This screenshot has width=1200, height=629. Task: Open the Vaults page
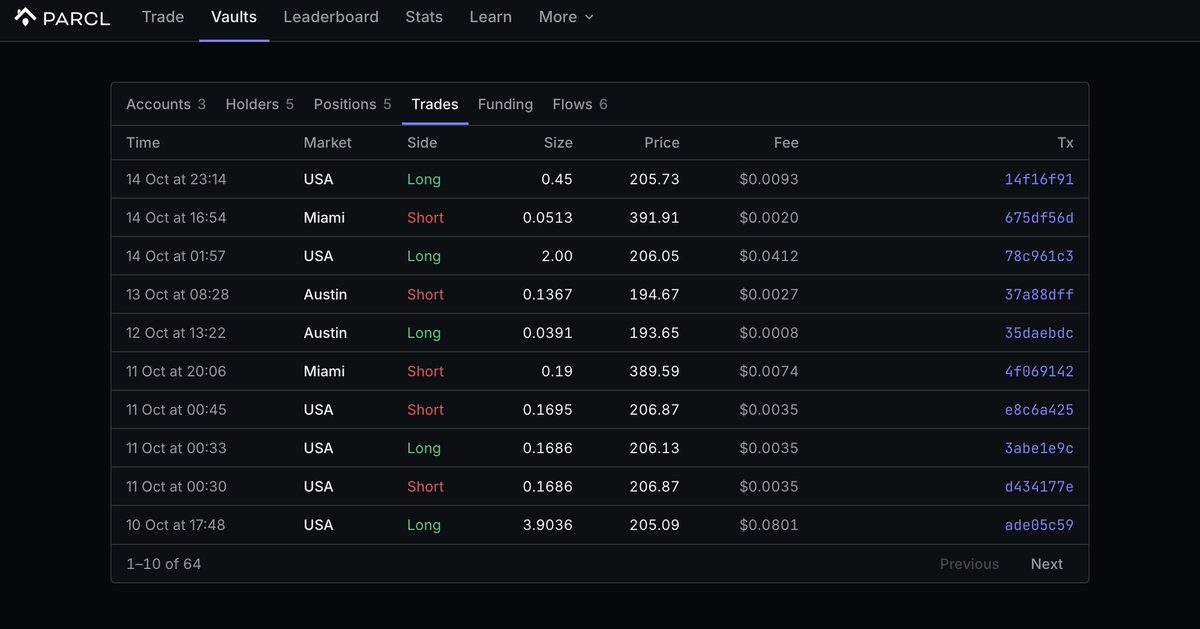pos(234,17)
